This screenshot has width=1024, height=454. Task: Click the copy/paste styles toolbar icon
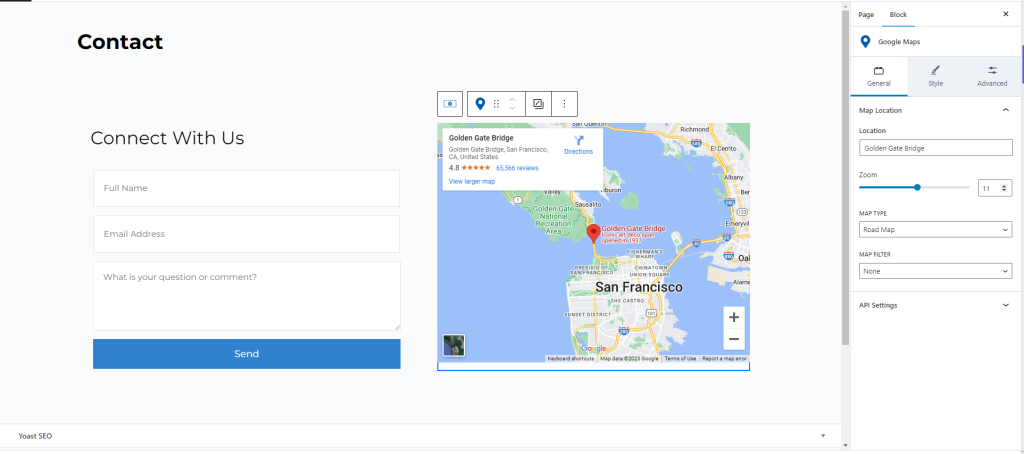click(x=538, y=103)
